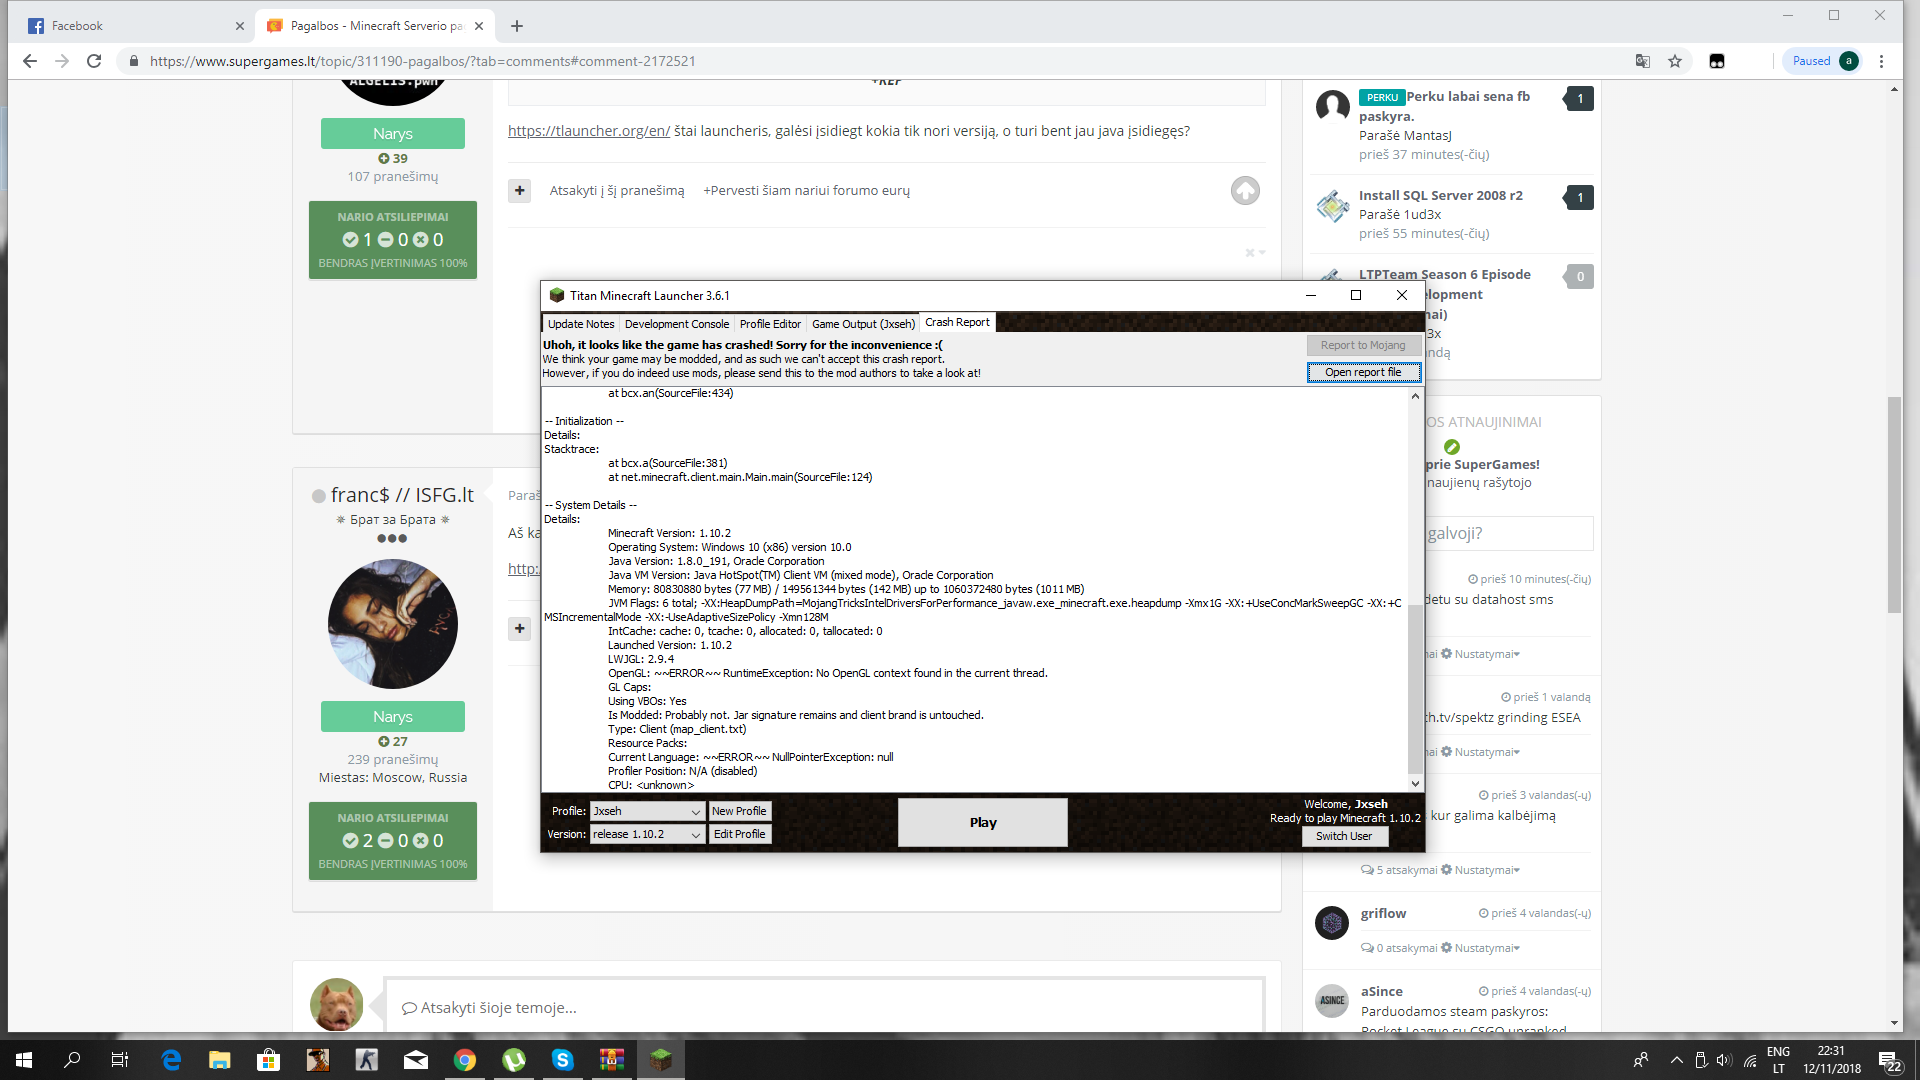Click the tlauncher.org link in post
Viewport: 1920px width, 1080px height.
point(589,131)
